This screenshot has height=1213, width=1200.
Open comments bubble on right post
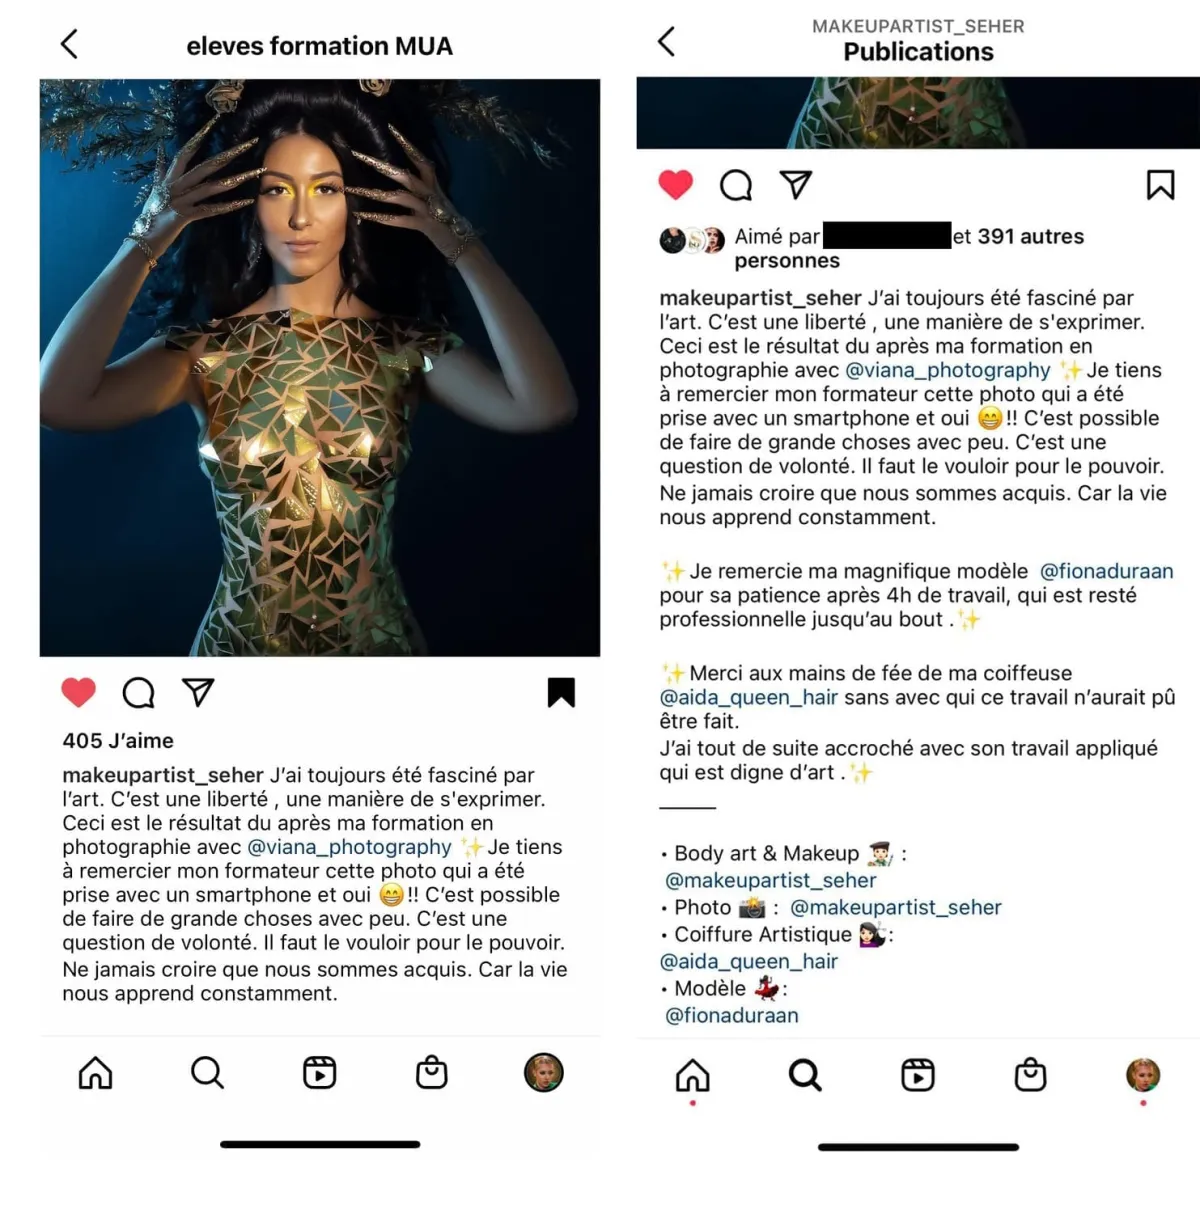click(736, 184)
